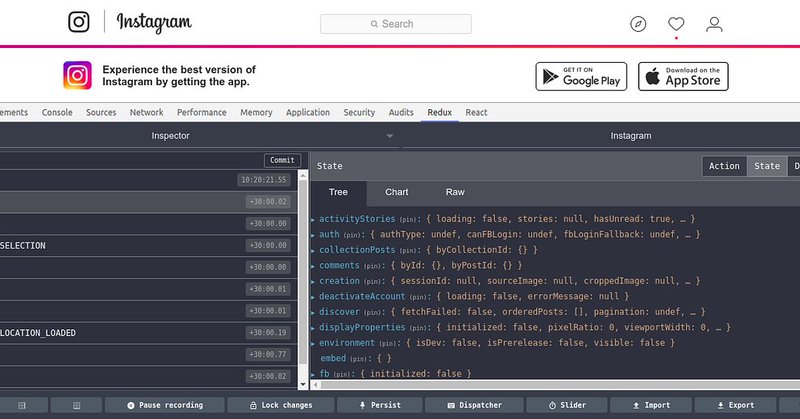Viewport: 800px width, 419px height.
Task: Click the state panel horizontal scrollbar
Action: (559, 384)
